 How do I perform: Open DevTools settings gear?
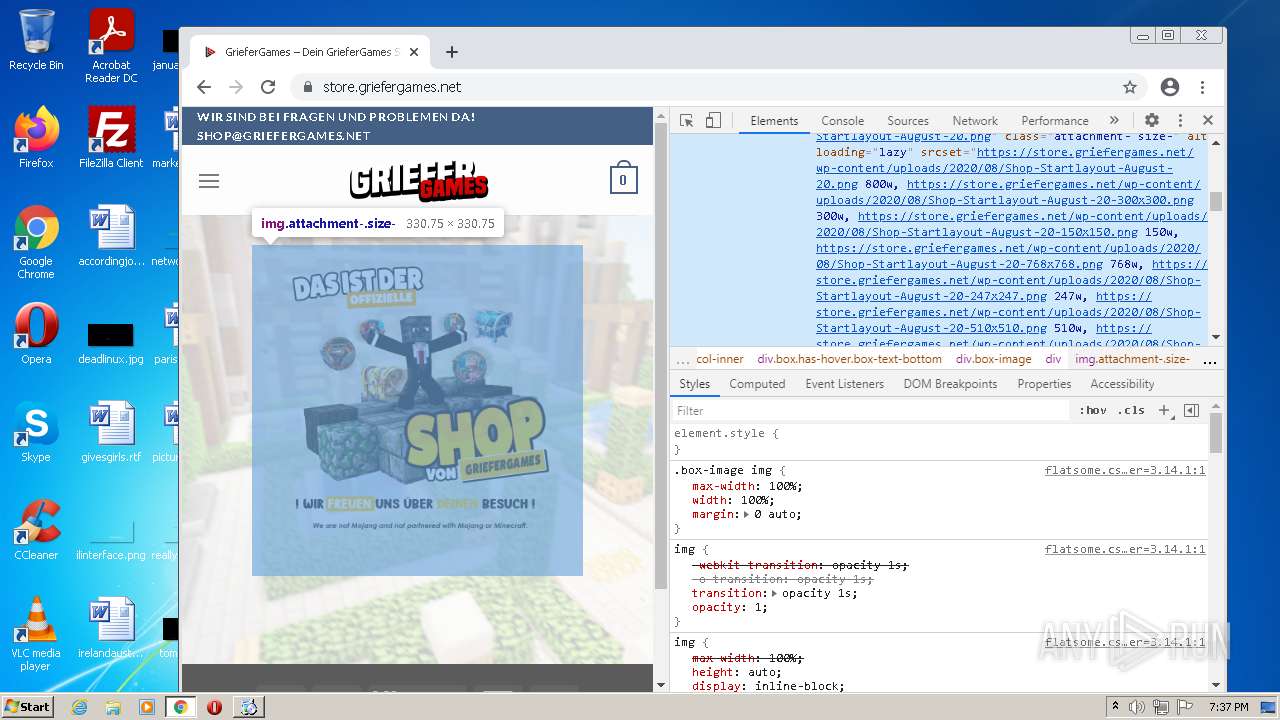click(x=1152, y=120)
